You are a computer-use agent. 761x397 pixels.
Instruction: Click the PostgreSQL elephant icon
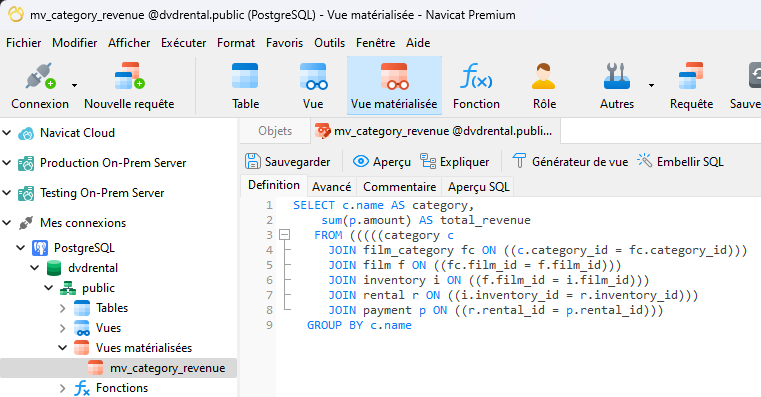(x=40, y=248)
